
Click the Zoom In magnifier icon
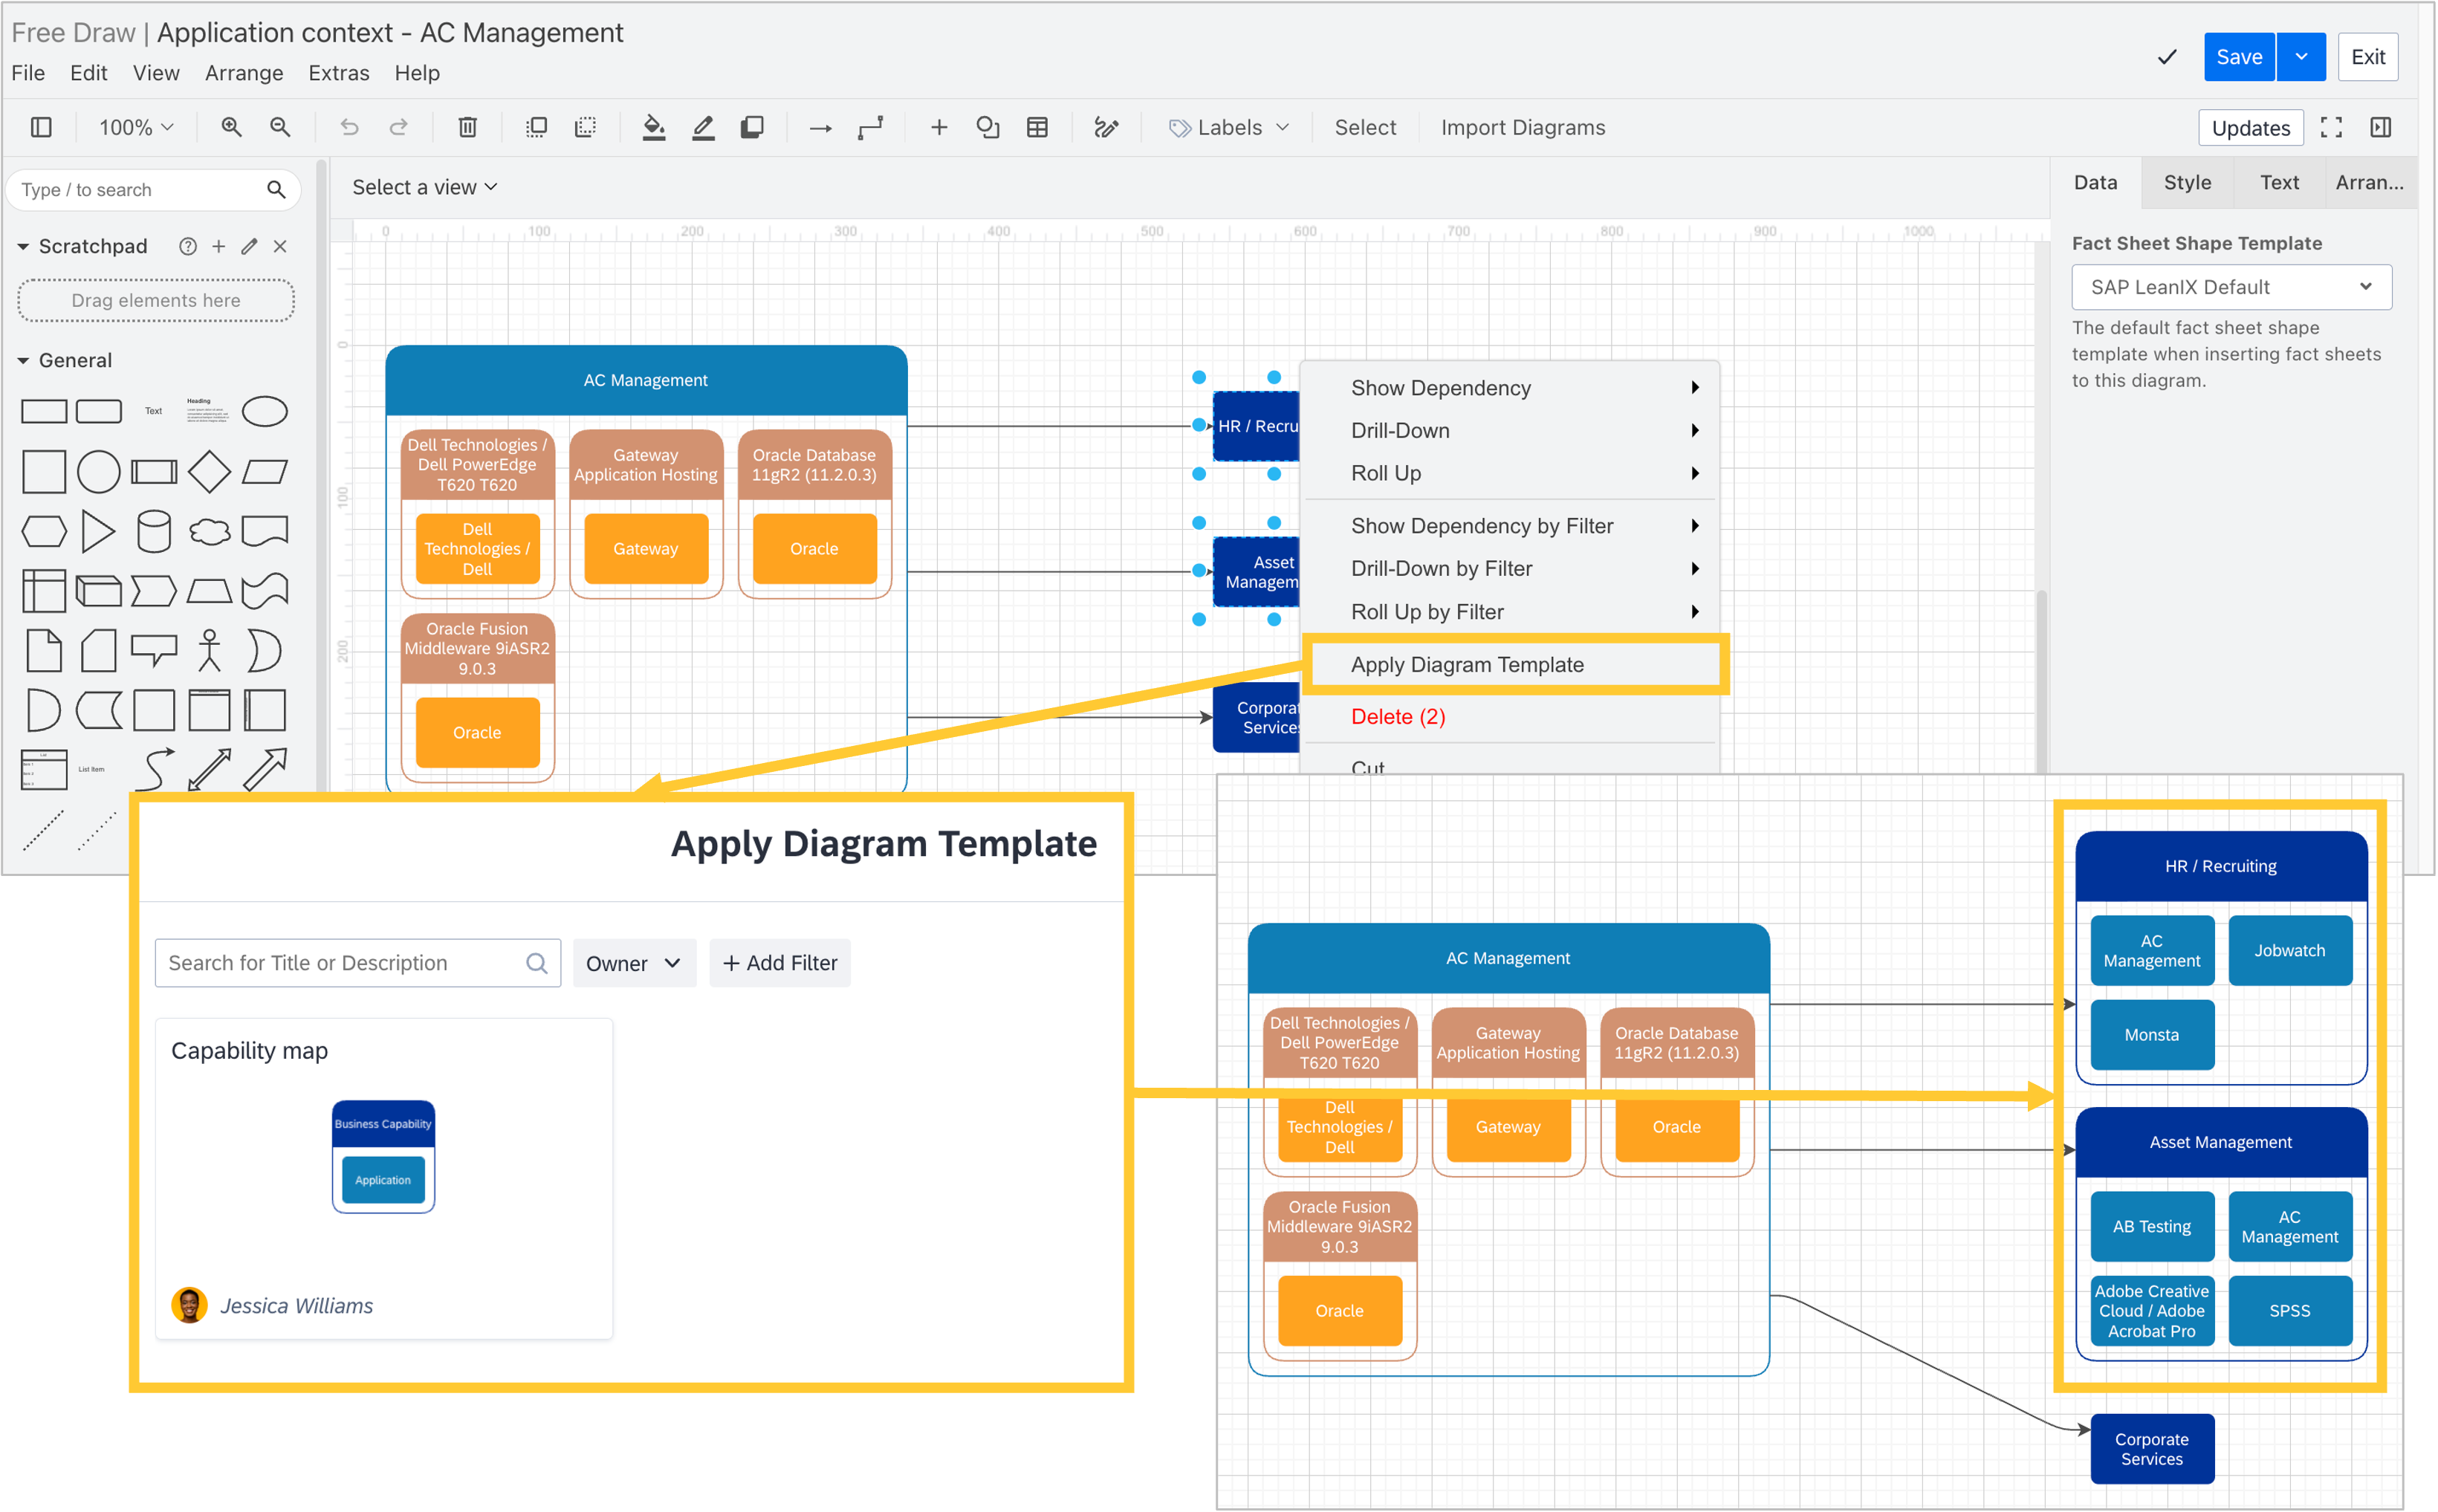(x=231, y=127)
